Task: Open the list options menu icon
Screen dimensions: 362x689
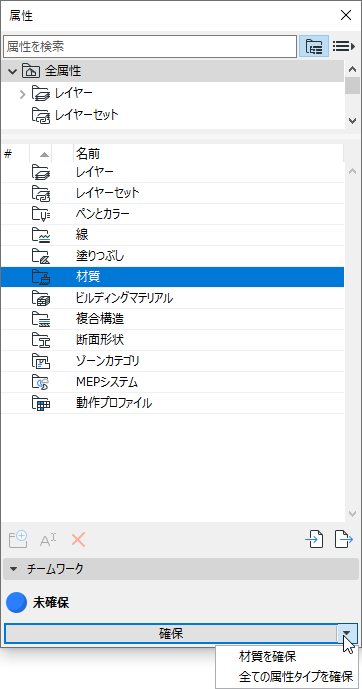Action: pyautogui.click(x=344, y=46)
